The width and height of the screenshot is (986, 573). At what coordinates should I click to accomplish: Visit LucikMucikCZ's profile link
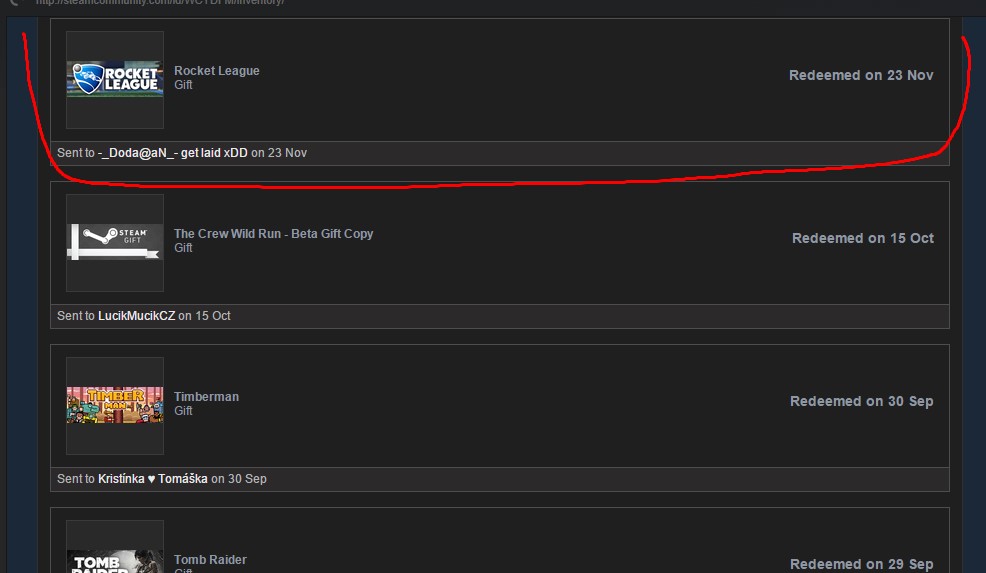point(136,316)
